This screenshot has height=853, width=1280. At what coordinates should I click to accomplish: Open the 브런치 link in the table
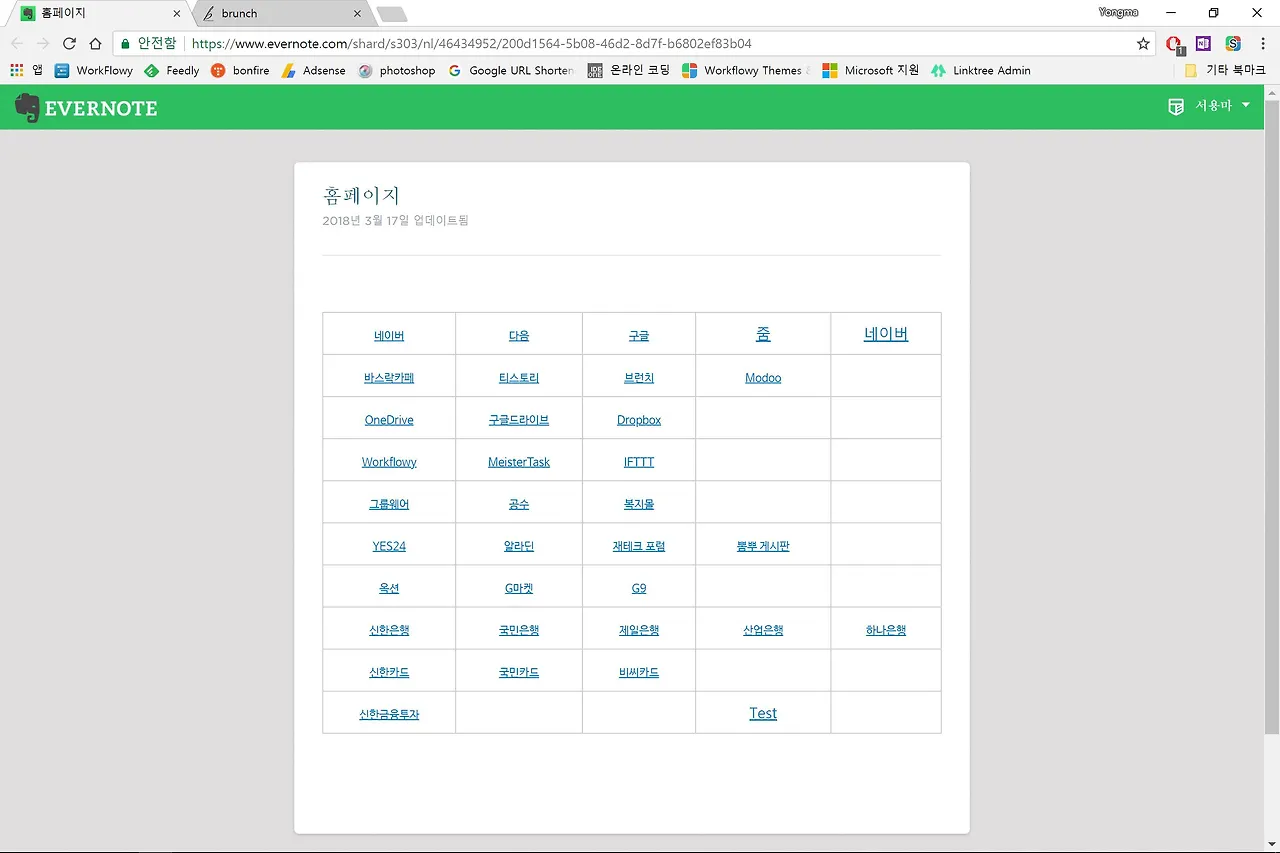tap(639, 378)
